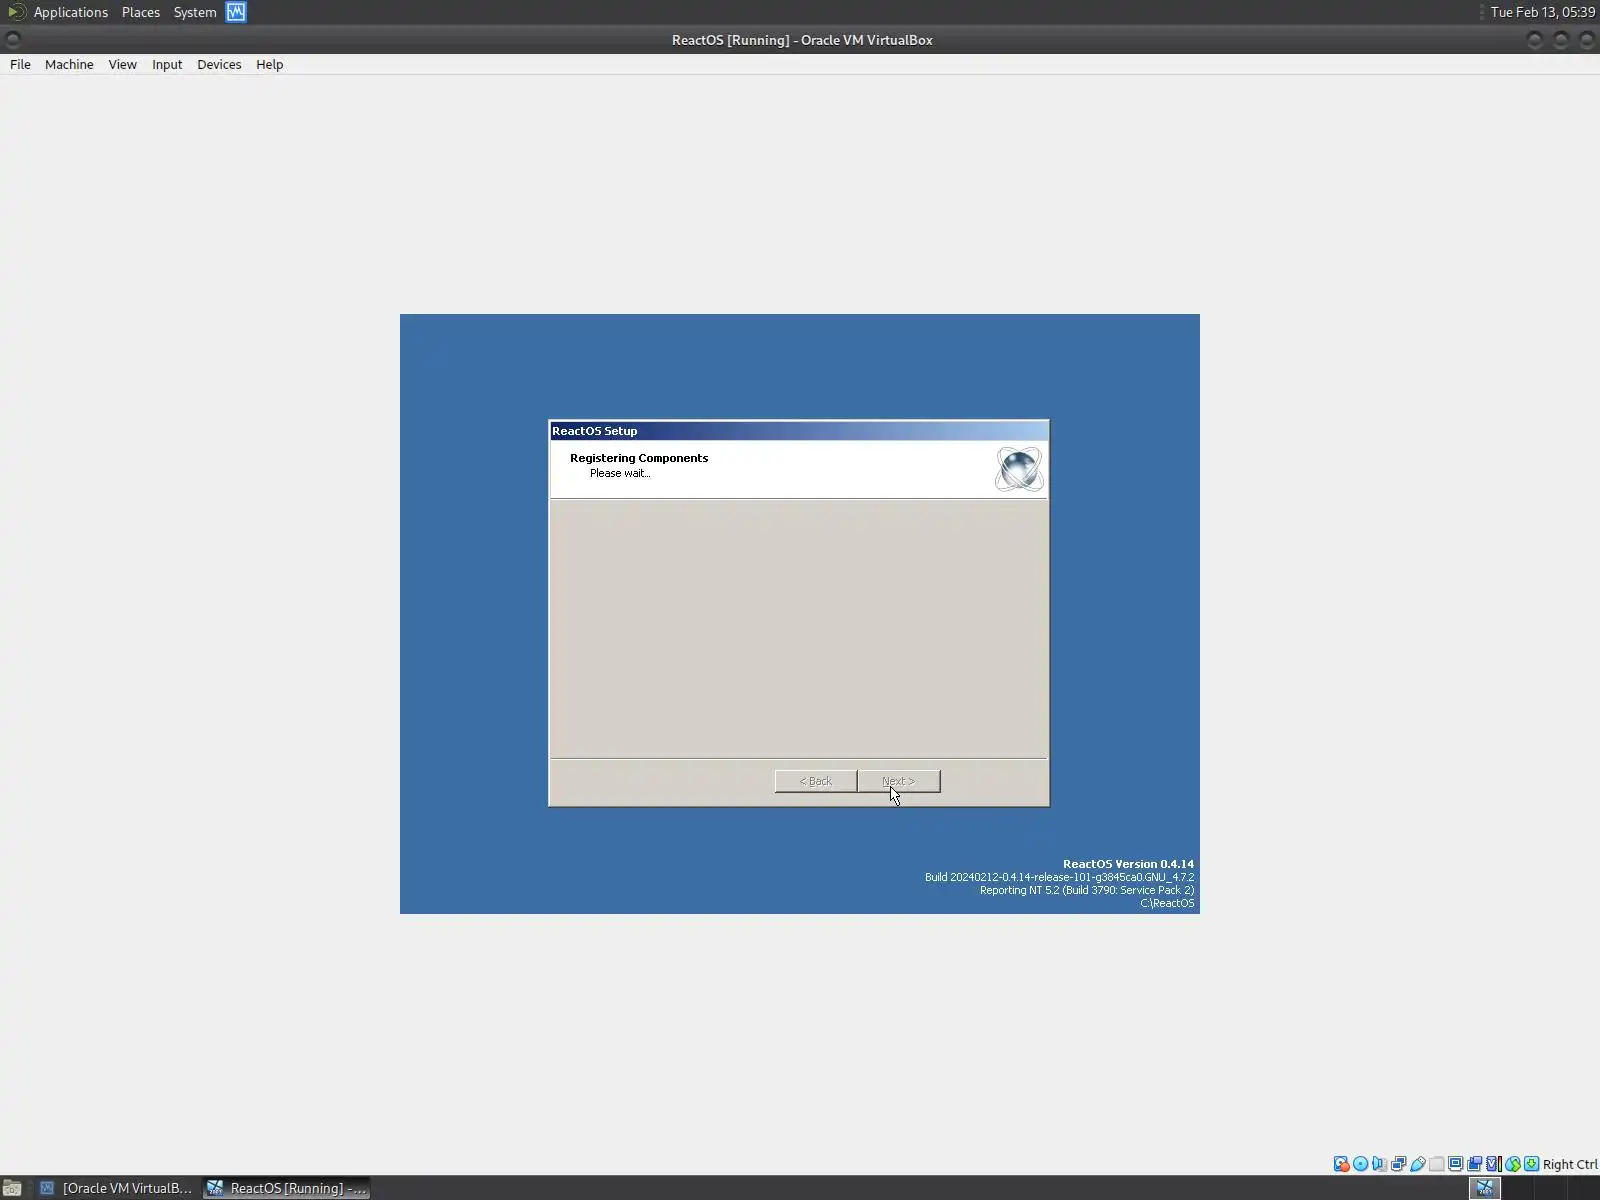Switch to the Oracle VM VirtualBox taskbar window
This screenshot has width=1600, height=1200.
[x=116, y=1188]
